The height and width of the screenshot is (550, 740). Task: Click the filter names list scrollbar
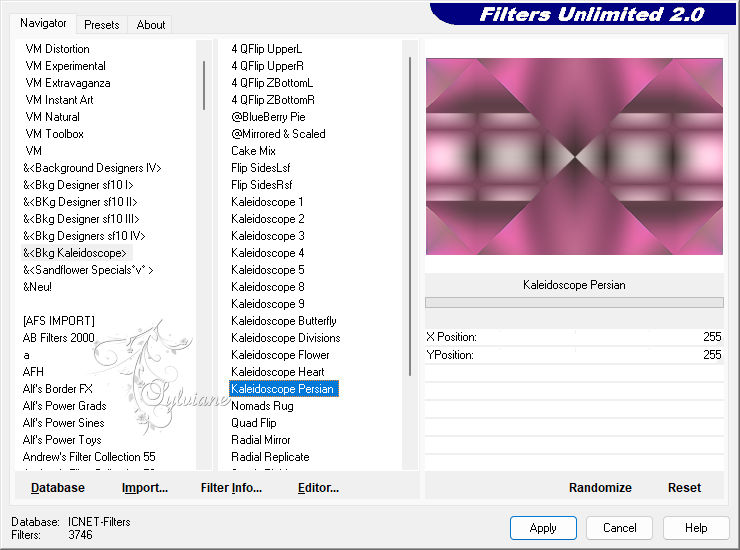click(x=410, y=216)
